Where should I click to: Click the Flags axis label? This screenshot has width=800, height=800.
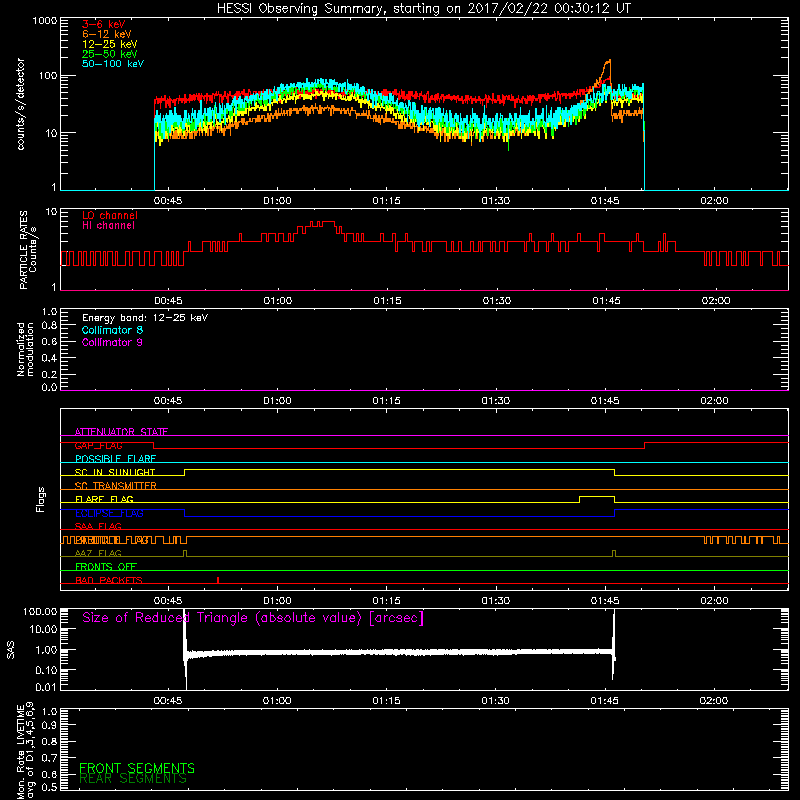[41, 499]
